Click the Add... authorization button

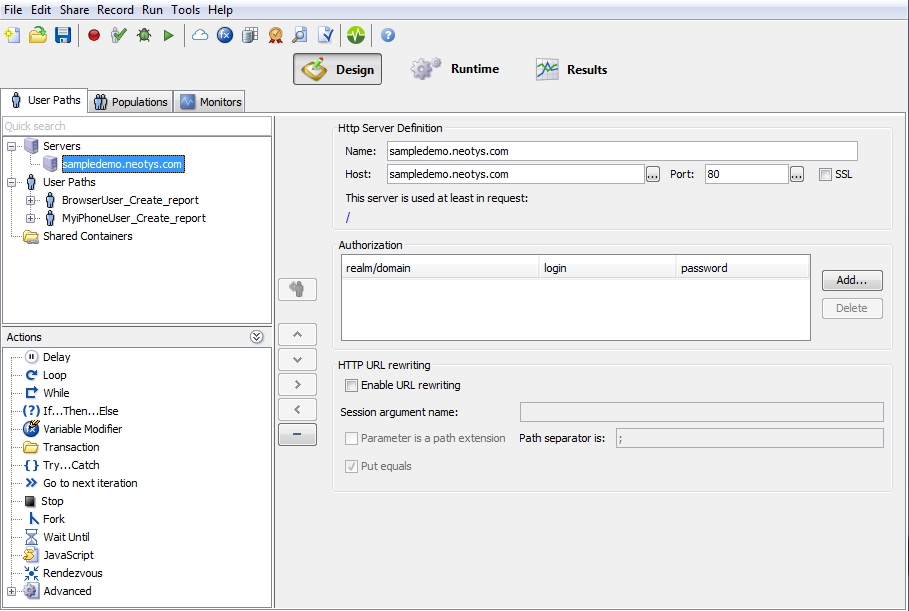852,280
